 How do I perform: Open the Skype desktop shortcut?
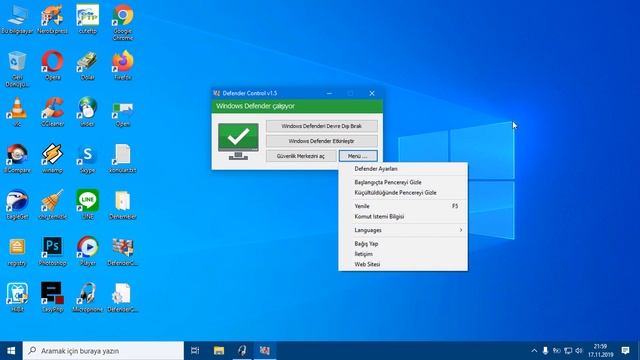(x=87, y=158)
